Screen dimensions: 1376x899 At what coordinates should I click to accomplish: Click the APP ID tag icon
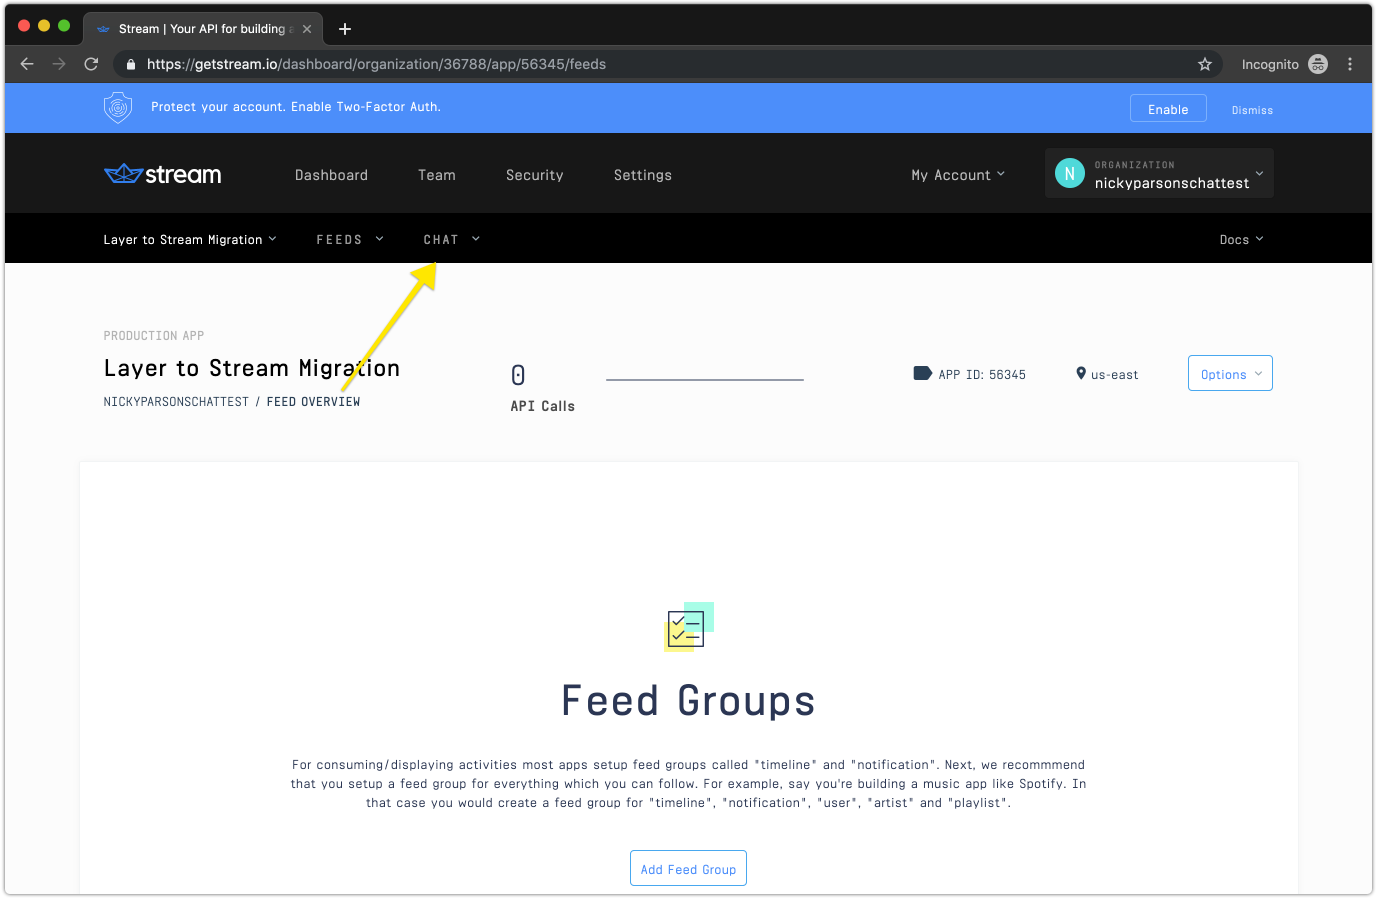[x=922, y=373]
